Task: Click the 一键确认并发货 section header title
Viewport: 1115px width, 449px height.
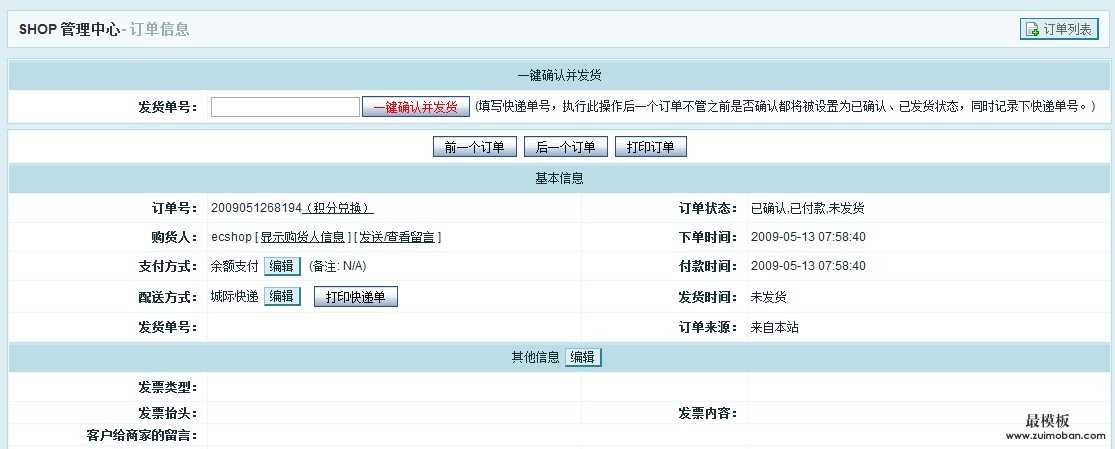Action: (x=559, y=75)
